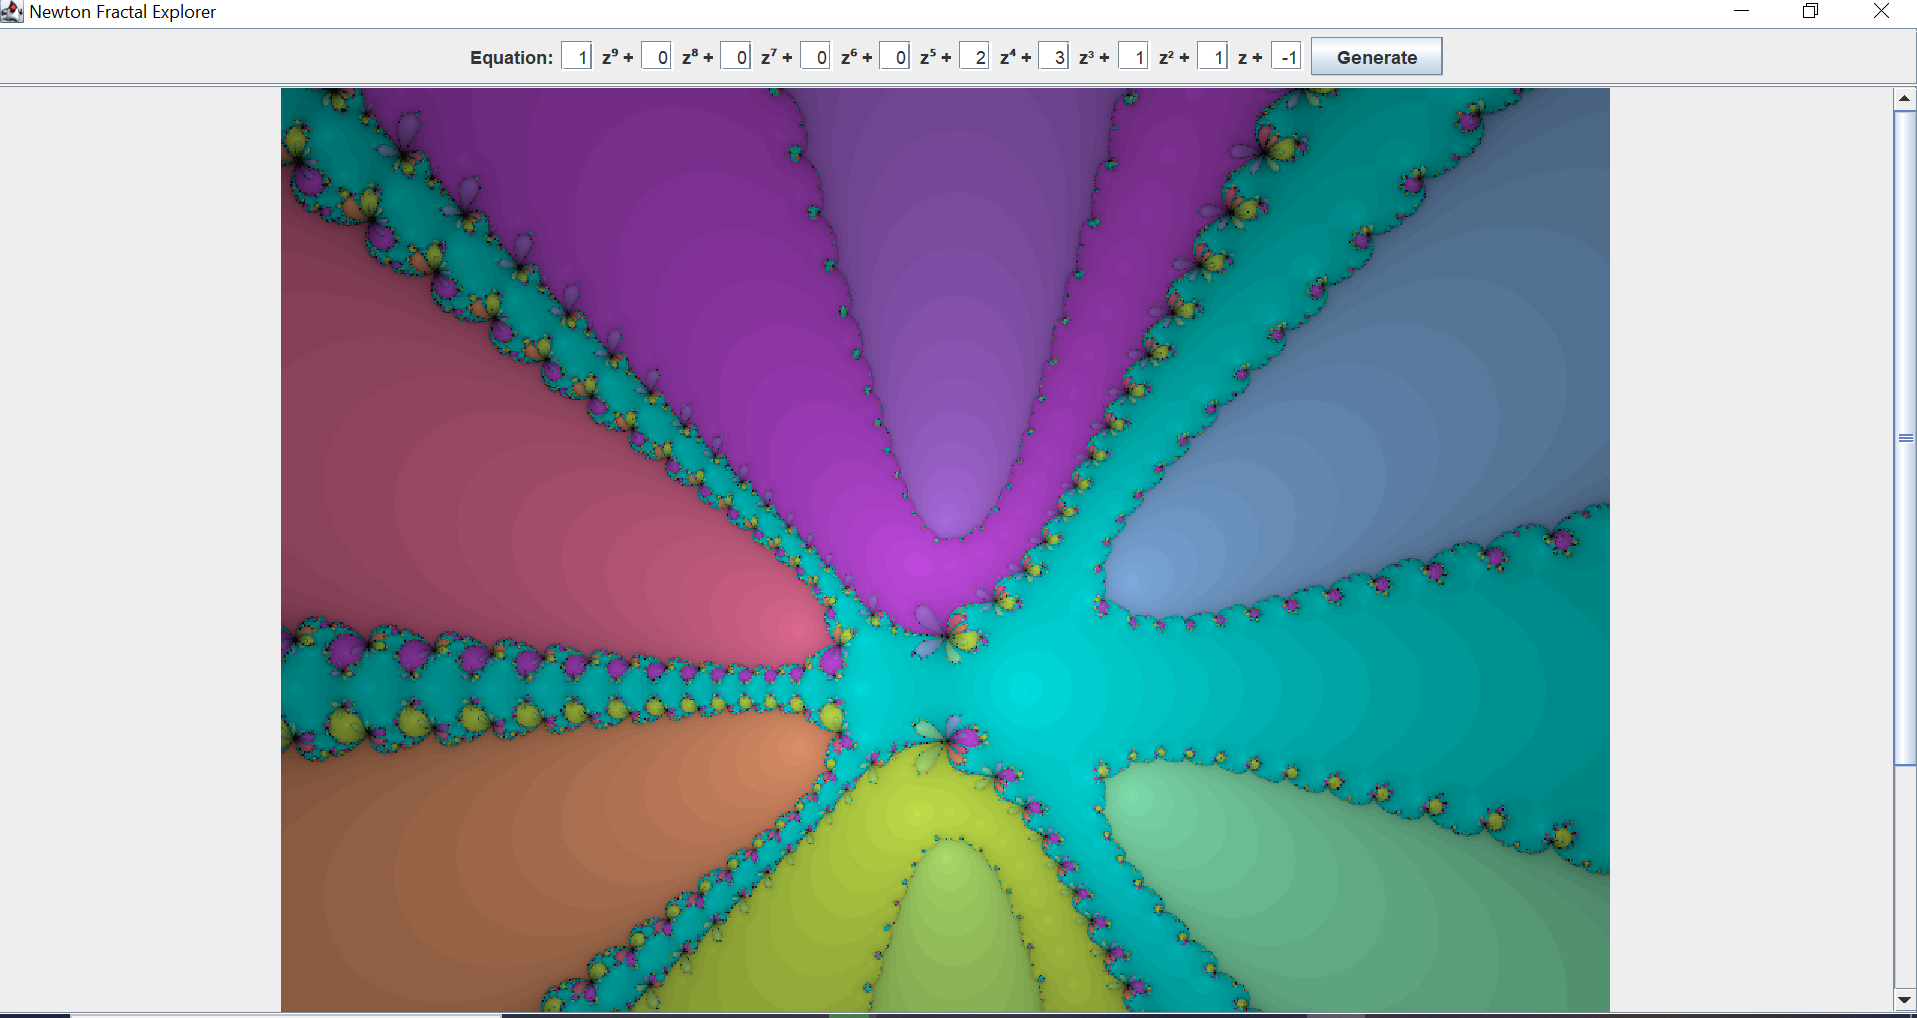Select the z⁷ coefficient input
Image resolution: width=1917 pixels, height=1018 pixels.
pos(737,56)
